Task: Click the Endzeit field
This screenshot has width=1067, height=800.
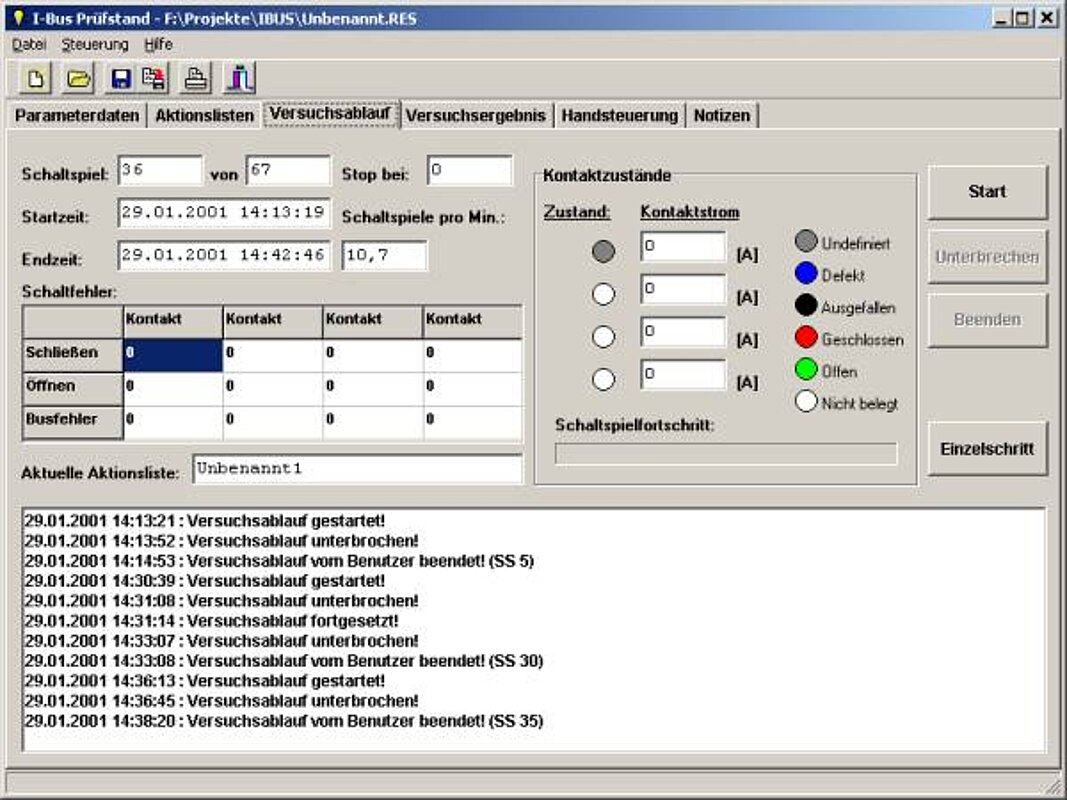Action: (x=224, y=256)
